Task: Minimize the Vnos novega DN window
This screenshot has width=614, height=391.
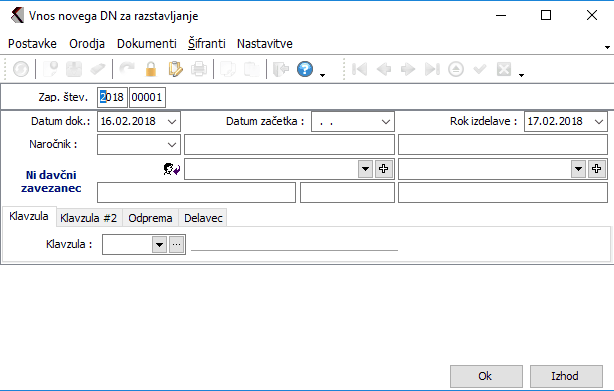Action: pyautogui.click(x=501, y=16)
